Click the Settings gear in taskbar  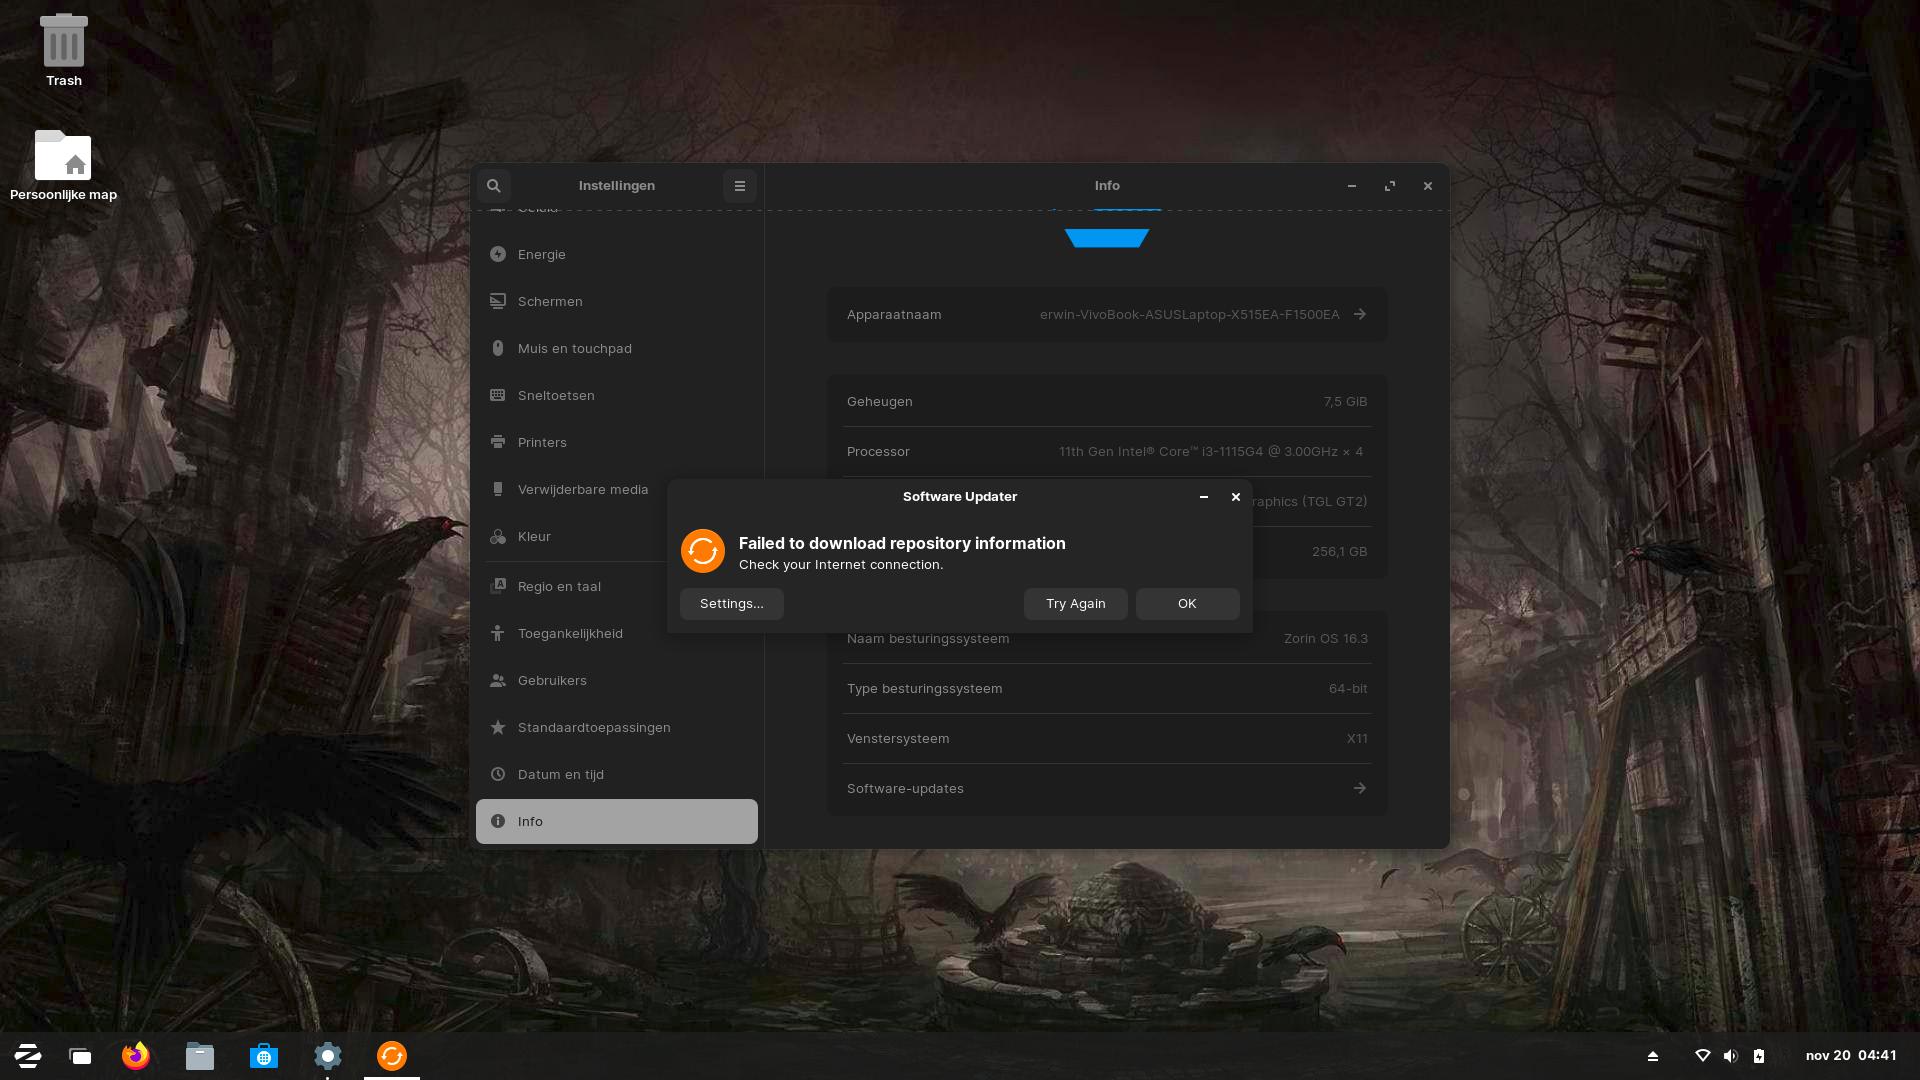coord(328,1056)
